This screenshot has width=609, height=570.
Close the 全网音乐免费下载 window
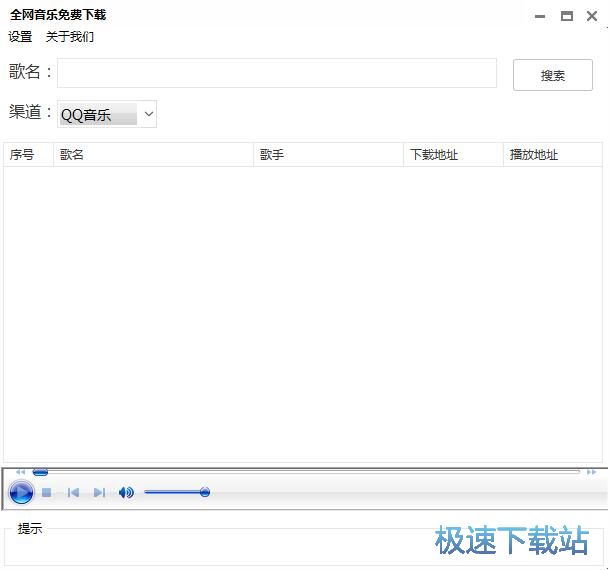[592, 16]
